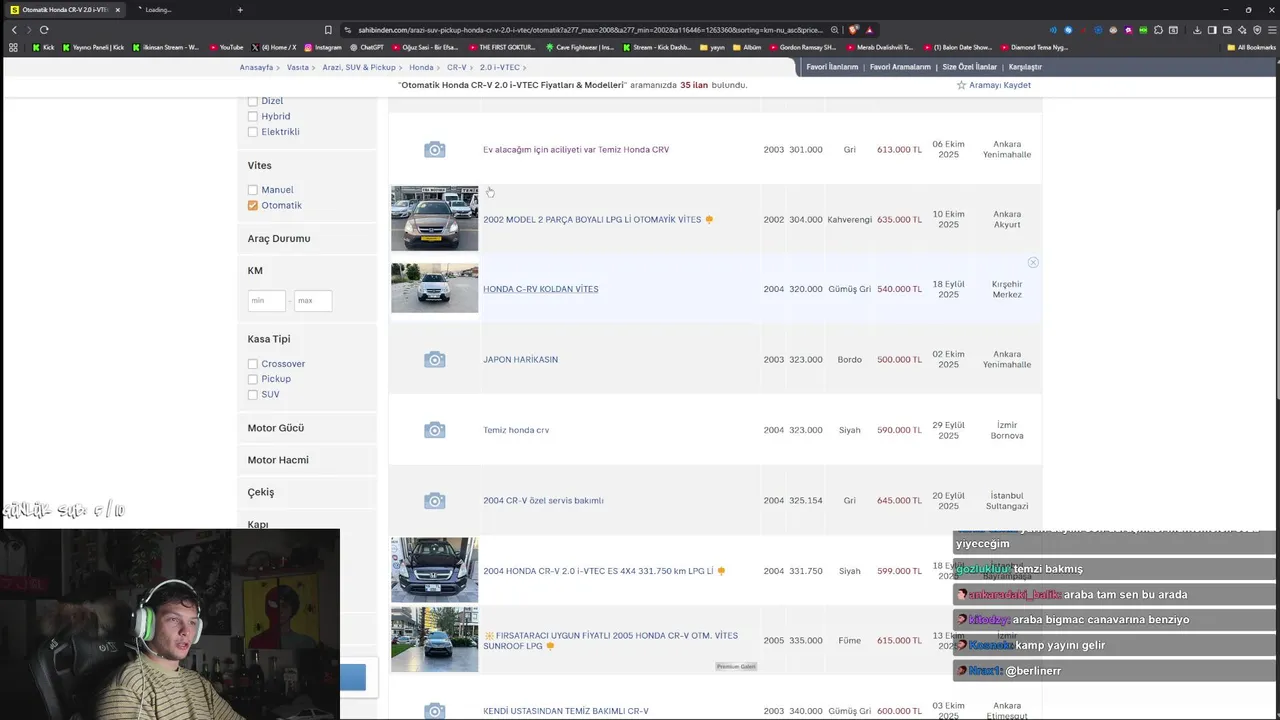Check the Dizel fuel checkbox
1280x720 pixels.
pyautogui.click(x=253, y=101)
